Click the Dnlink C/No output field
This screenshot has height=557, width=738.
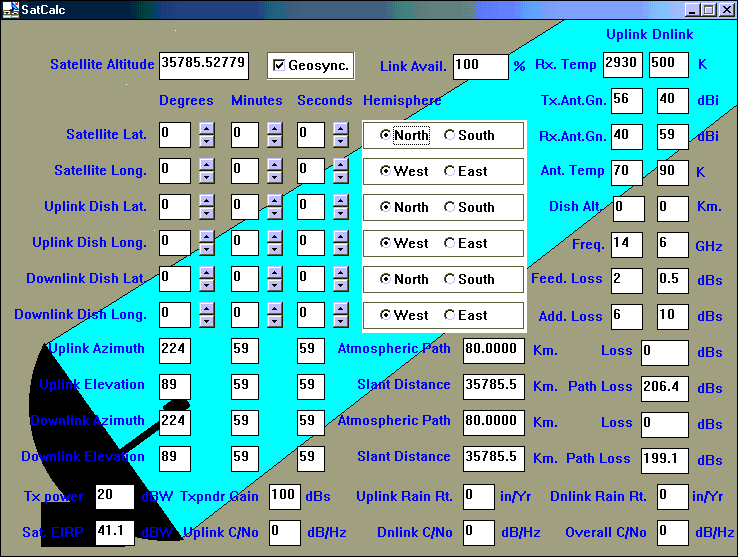(479, 533)
